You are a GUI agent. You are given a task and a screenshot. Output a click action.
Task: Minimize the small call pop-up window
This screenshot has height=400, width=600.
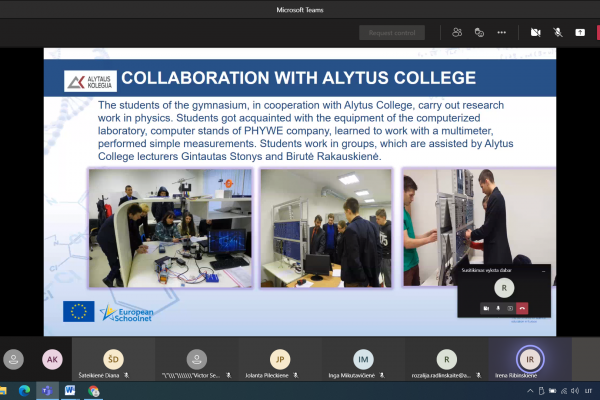coord(543,271)
